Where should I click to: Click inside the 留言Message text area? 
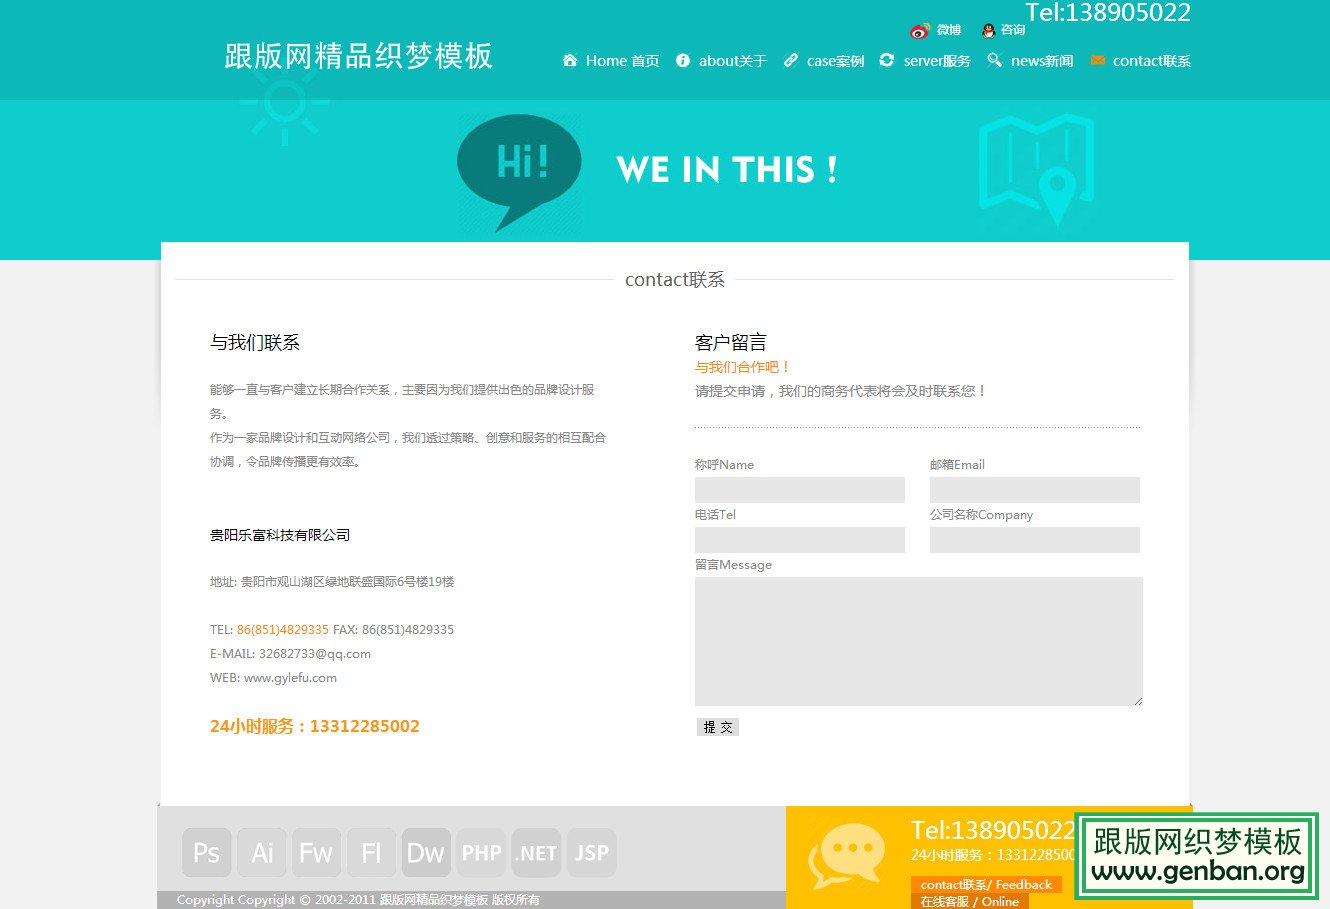pyautogui.click(x=918, y=640)
